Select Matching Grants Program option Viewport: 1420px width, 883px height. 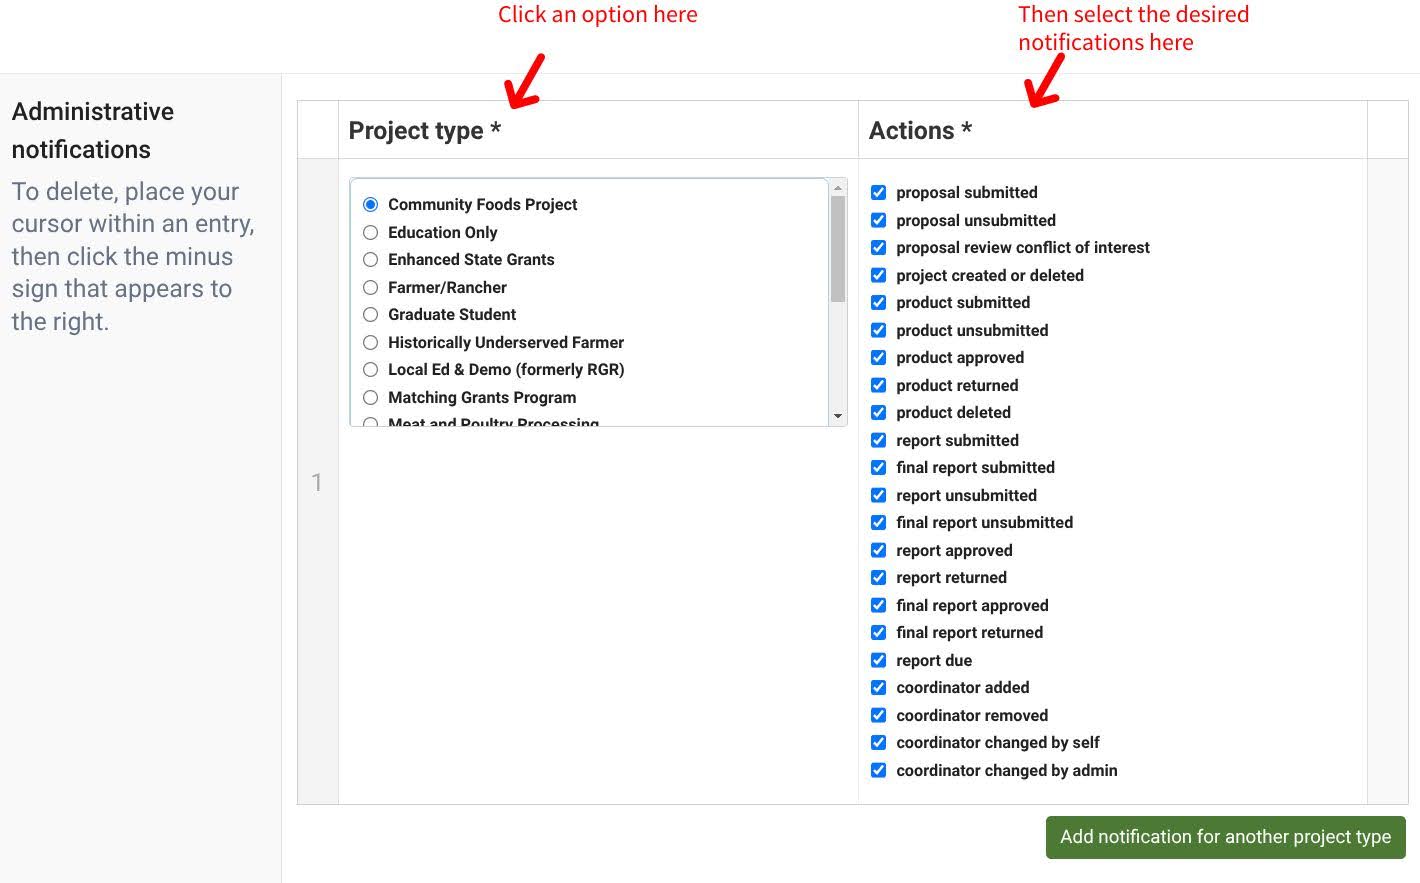point(371,397)
